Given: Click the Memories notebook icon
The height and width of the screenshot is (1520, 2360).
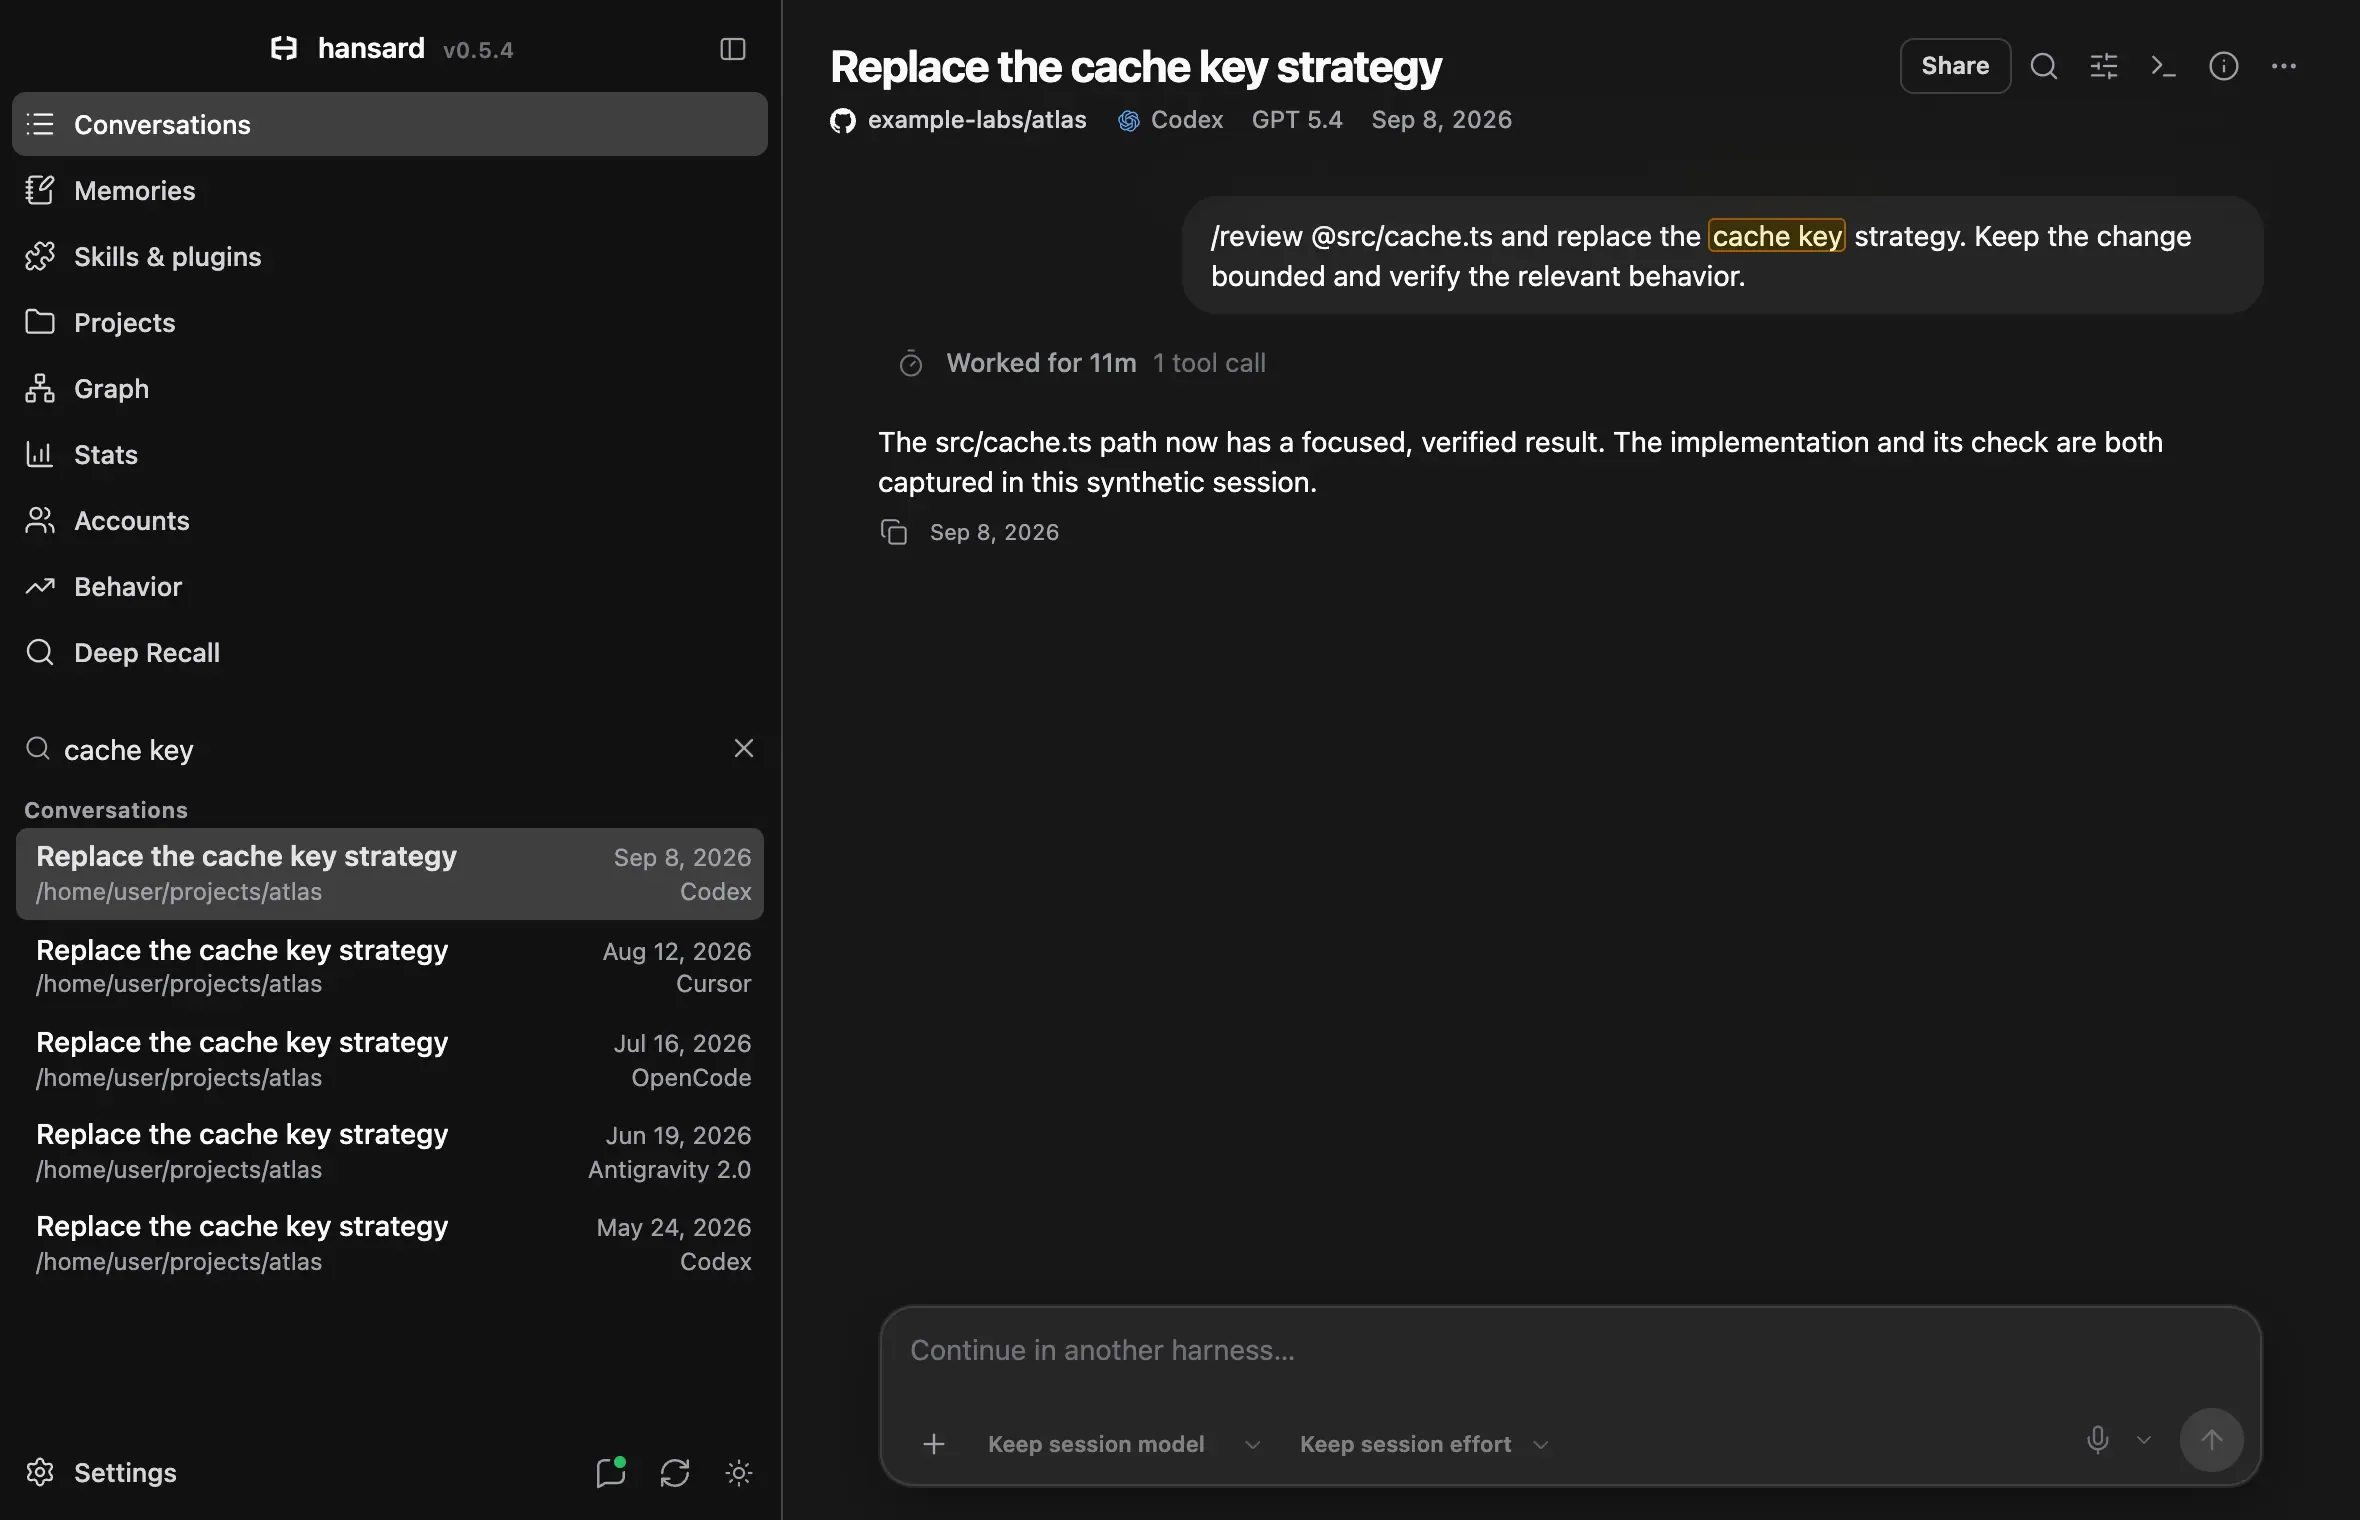Looking at the screenshot, I should coord(40,190).
